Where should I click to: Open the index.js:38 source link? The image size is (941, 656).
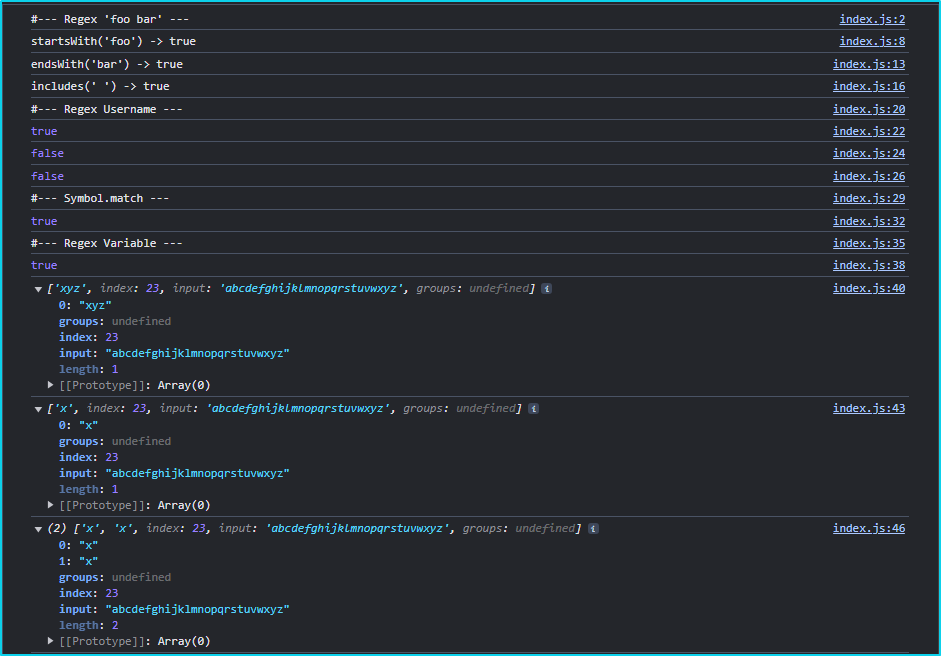pyautogui.click(x=869, y=265)
